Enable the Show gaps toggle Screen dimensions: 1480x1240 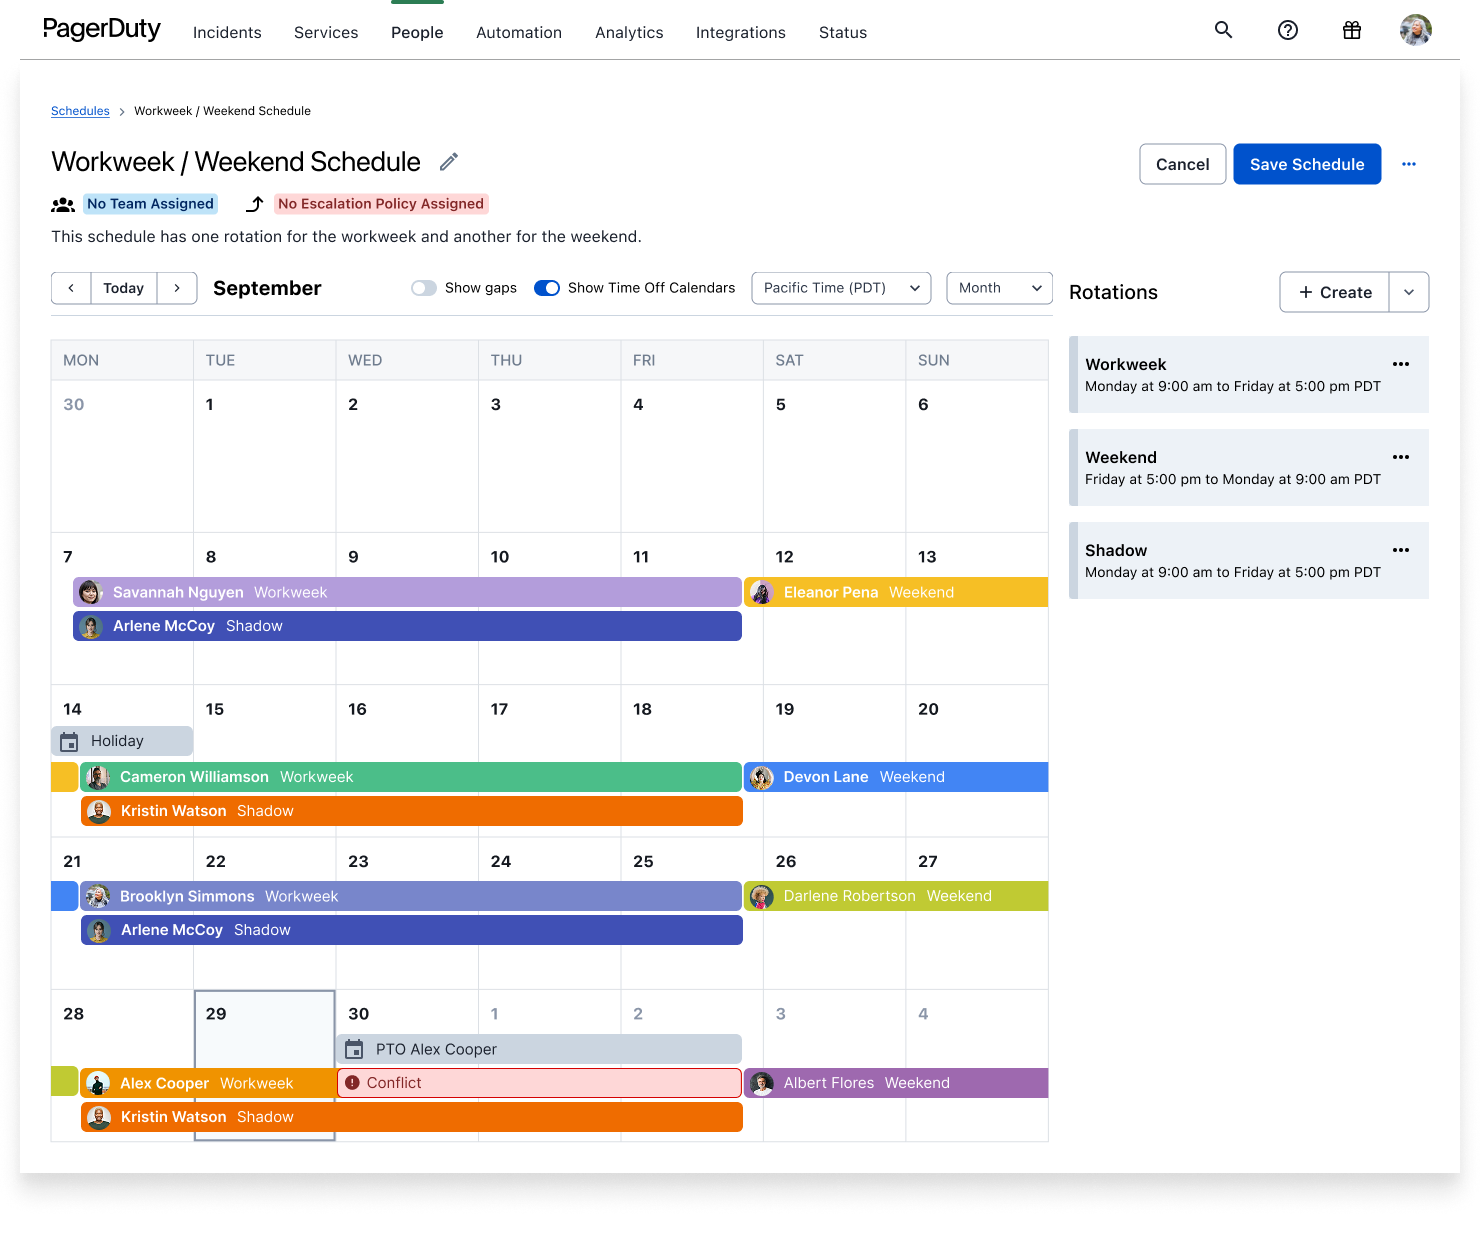(424, 288)
